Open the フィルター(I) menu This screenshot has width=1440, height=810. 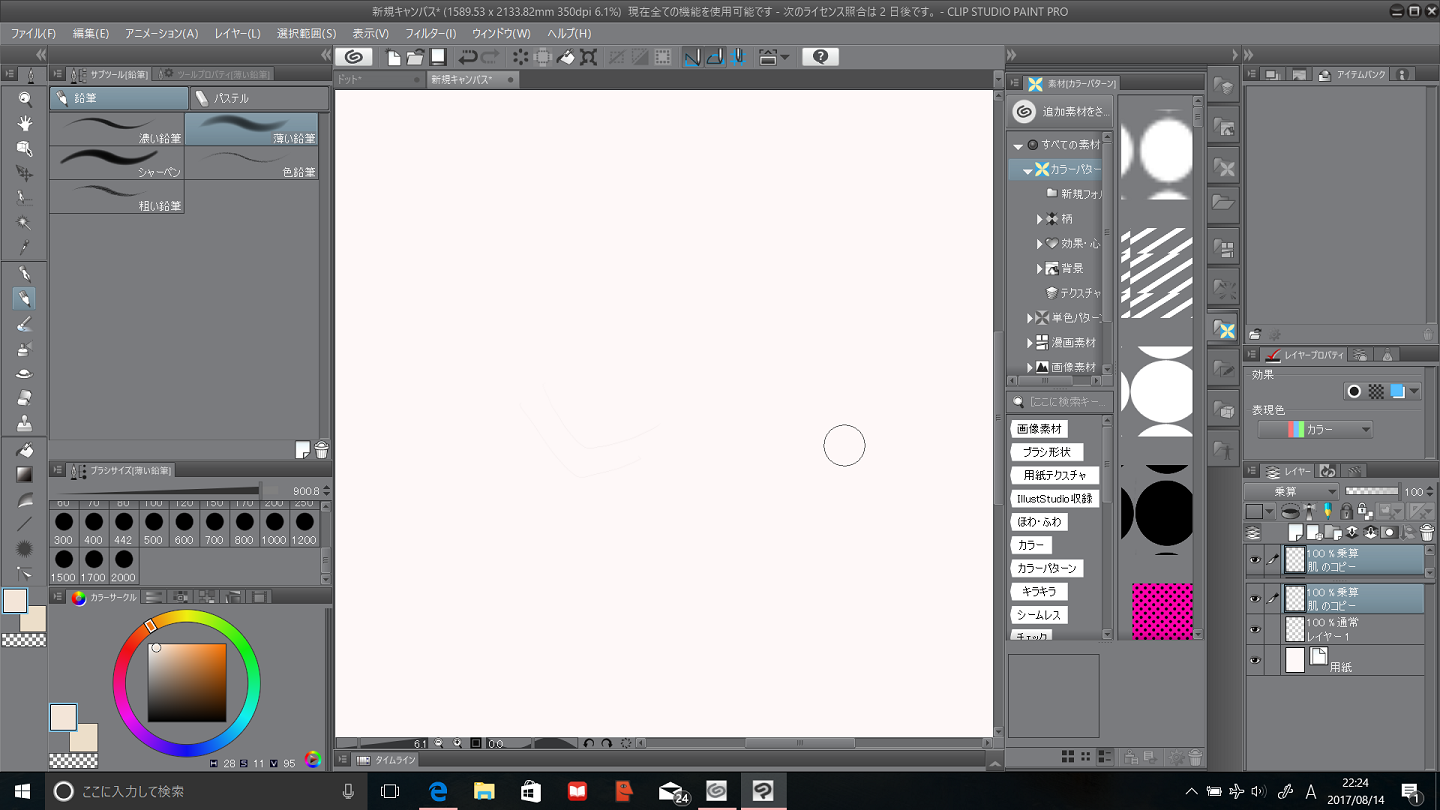tap(430, 33)
